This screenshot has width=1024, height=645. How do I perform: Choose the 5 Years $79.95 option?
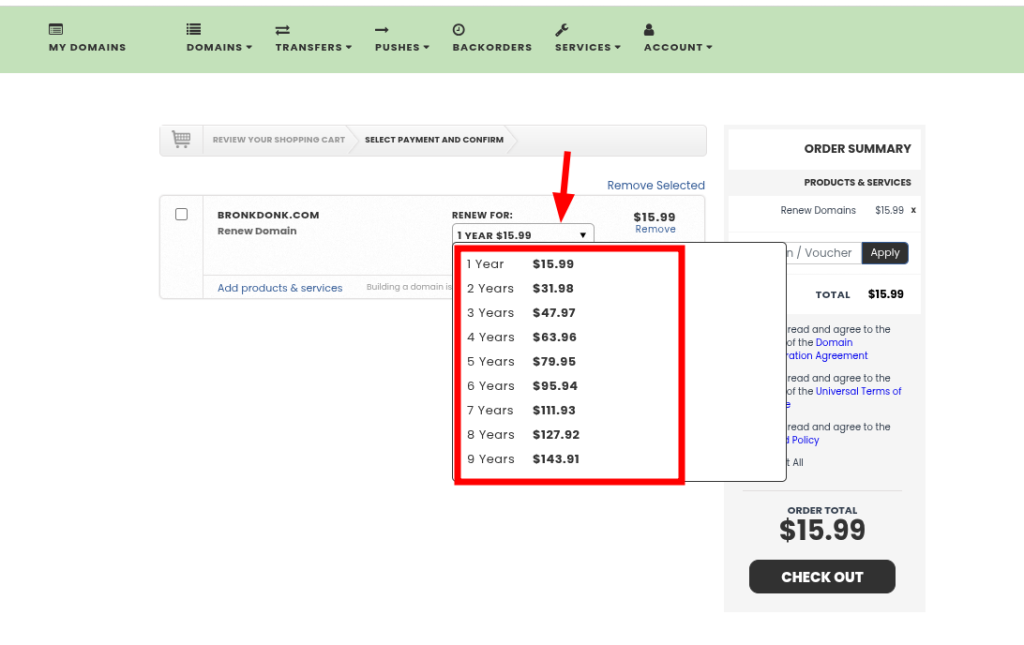520,361
